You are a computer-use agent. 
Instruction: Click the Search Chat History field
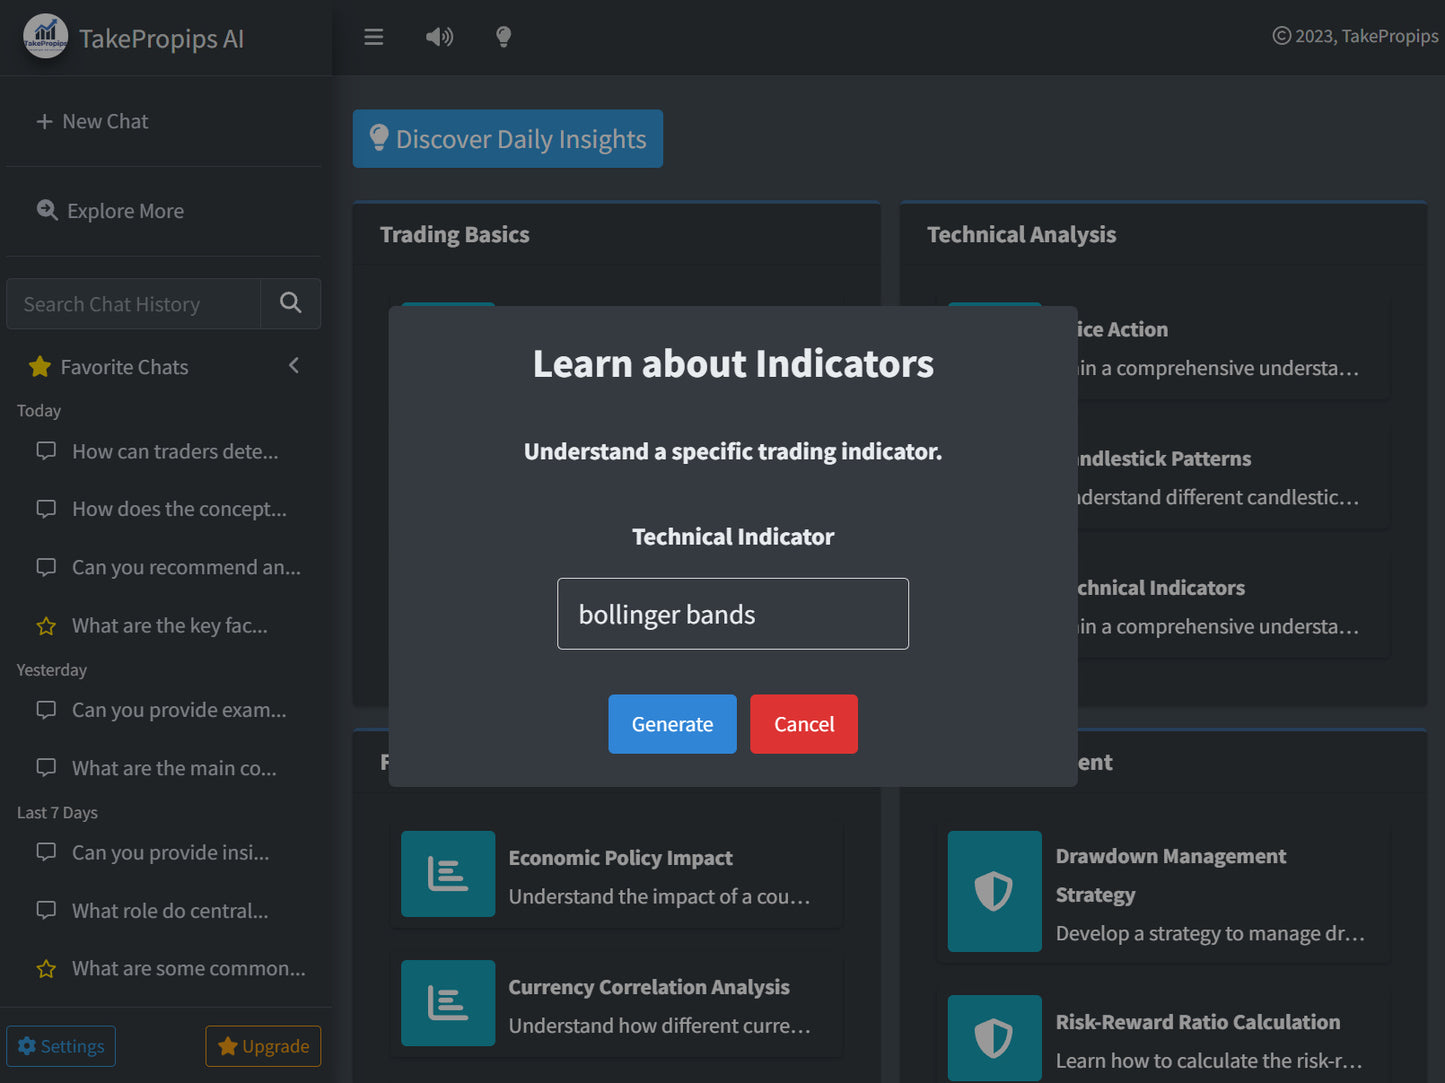tap(133, 304)
